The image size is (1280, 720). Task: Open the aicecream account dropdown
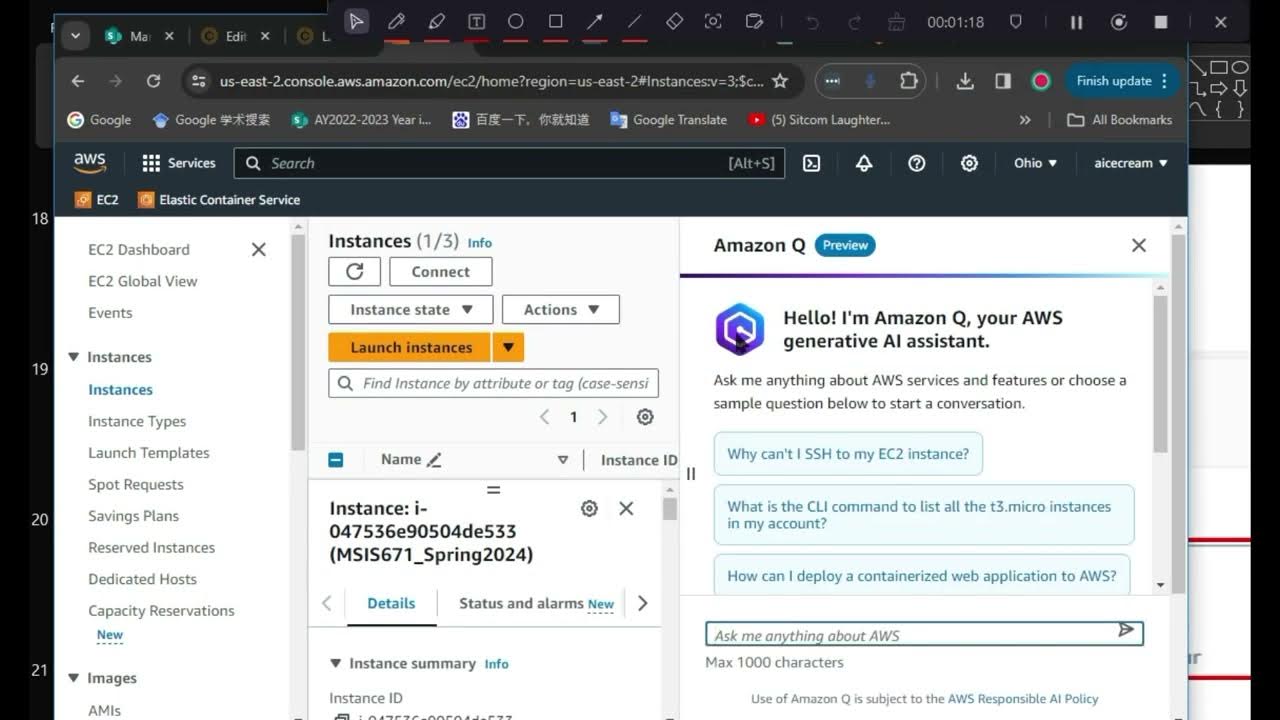click(x=1131, y=163)
